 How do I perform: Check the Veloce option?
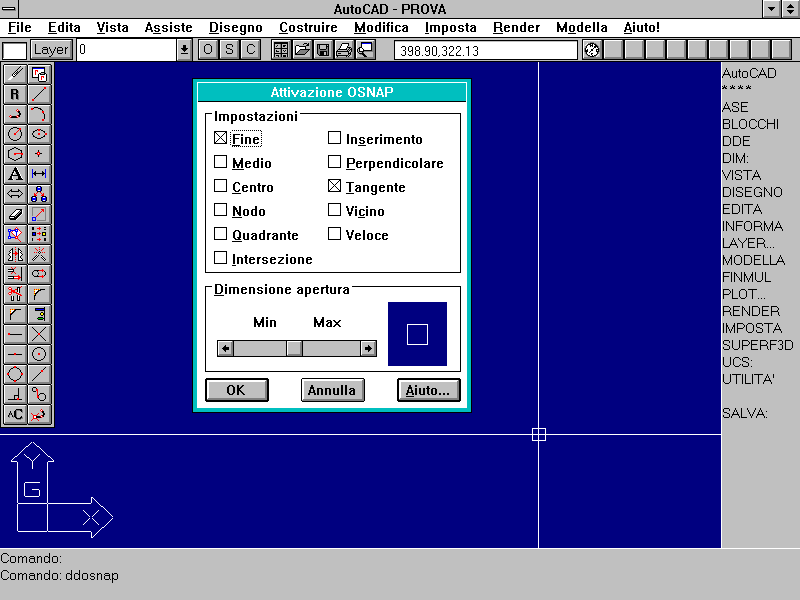[x=334, y=234]
